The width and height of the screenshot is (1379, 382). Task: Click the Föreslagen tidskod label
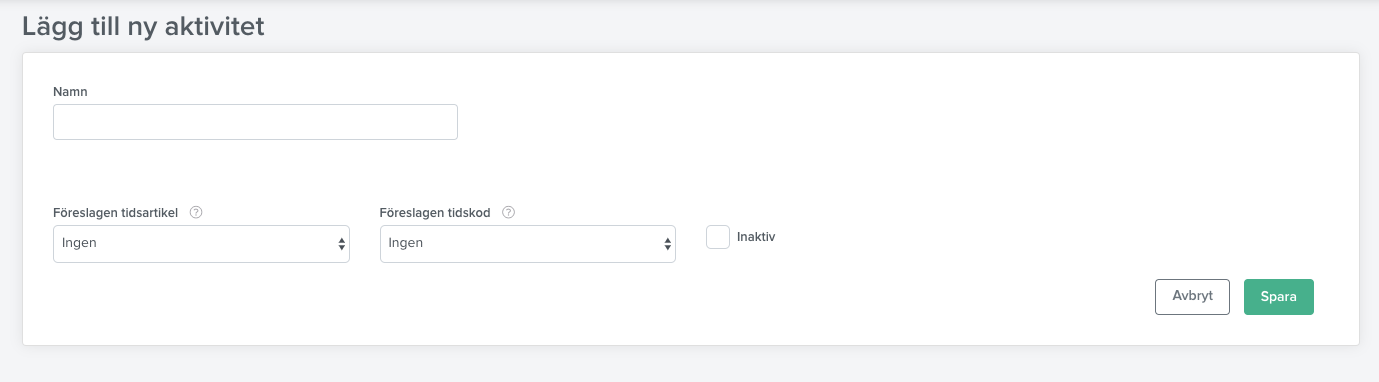pos(435,212)
